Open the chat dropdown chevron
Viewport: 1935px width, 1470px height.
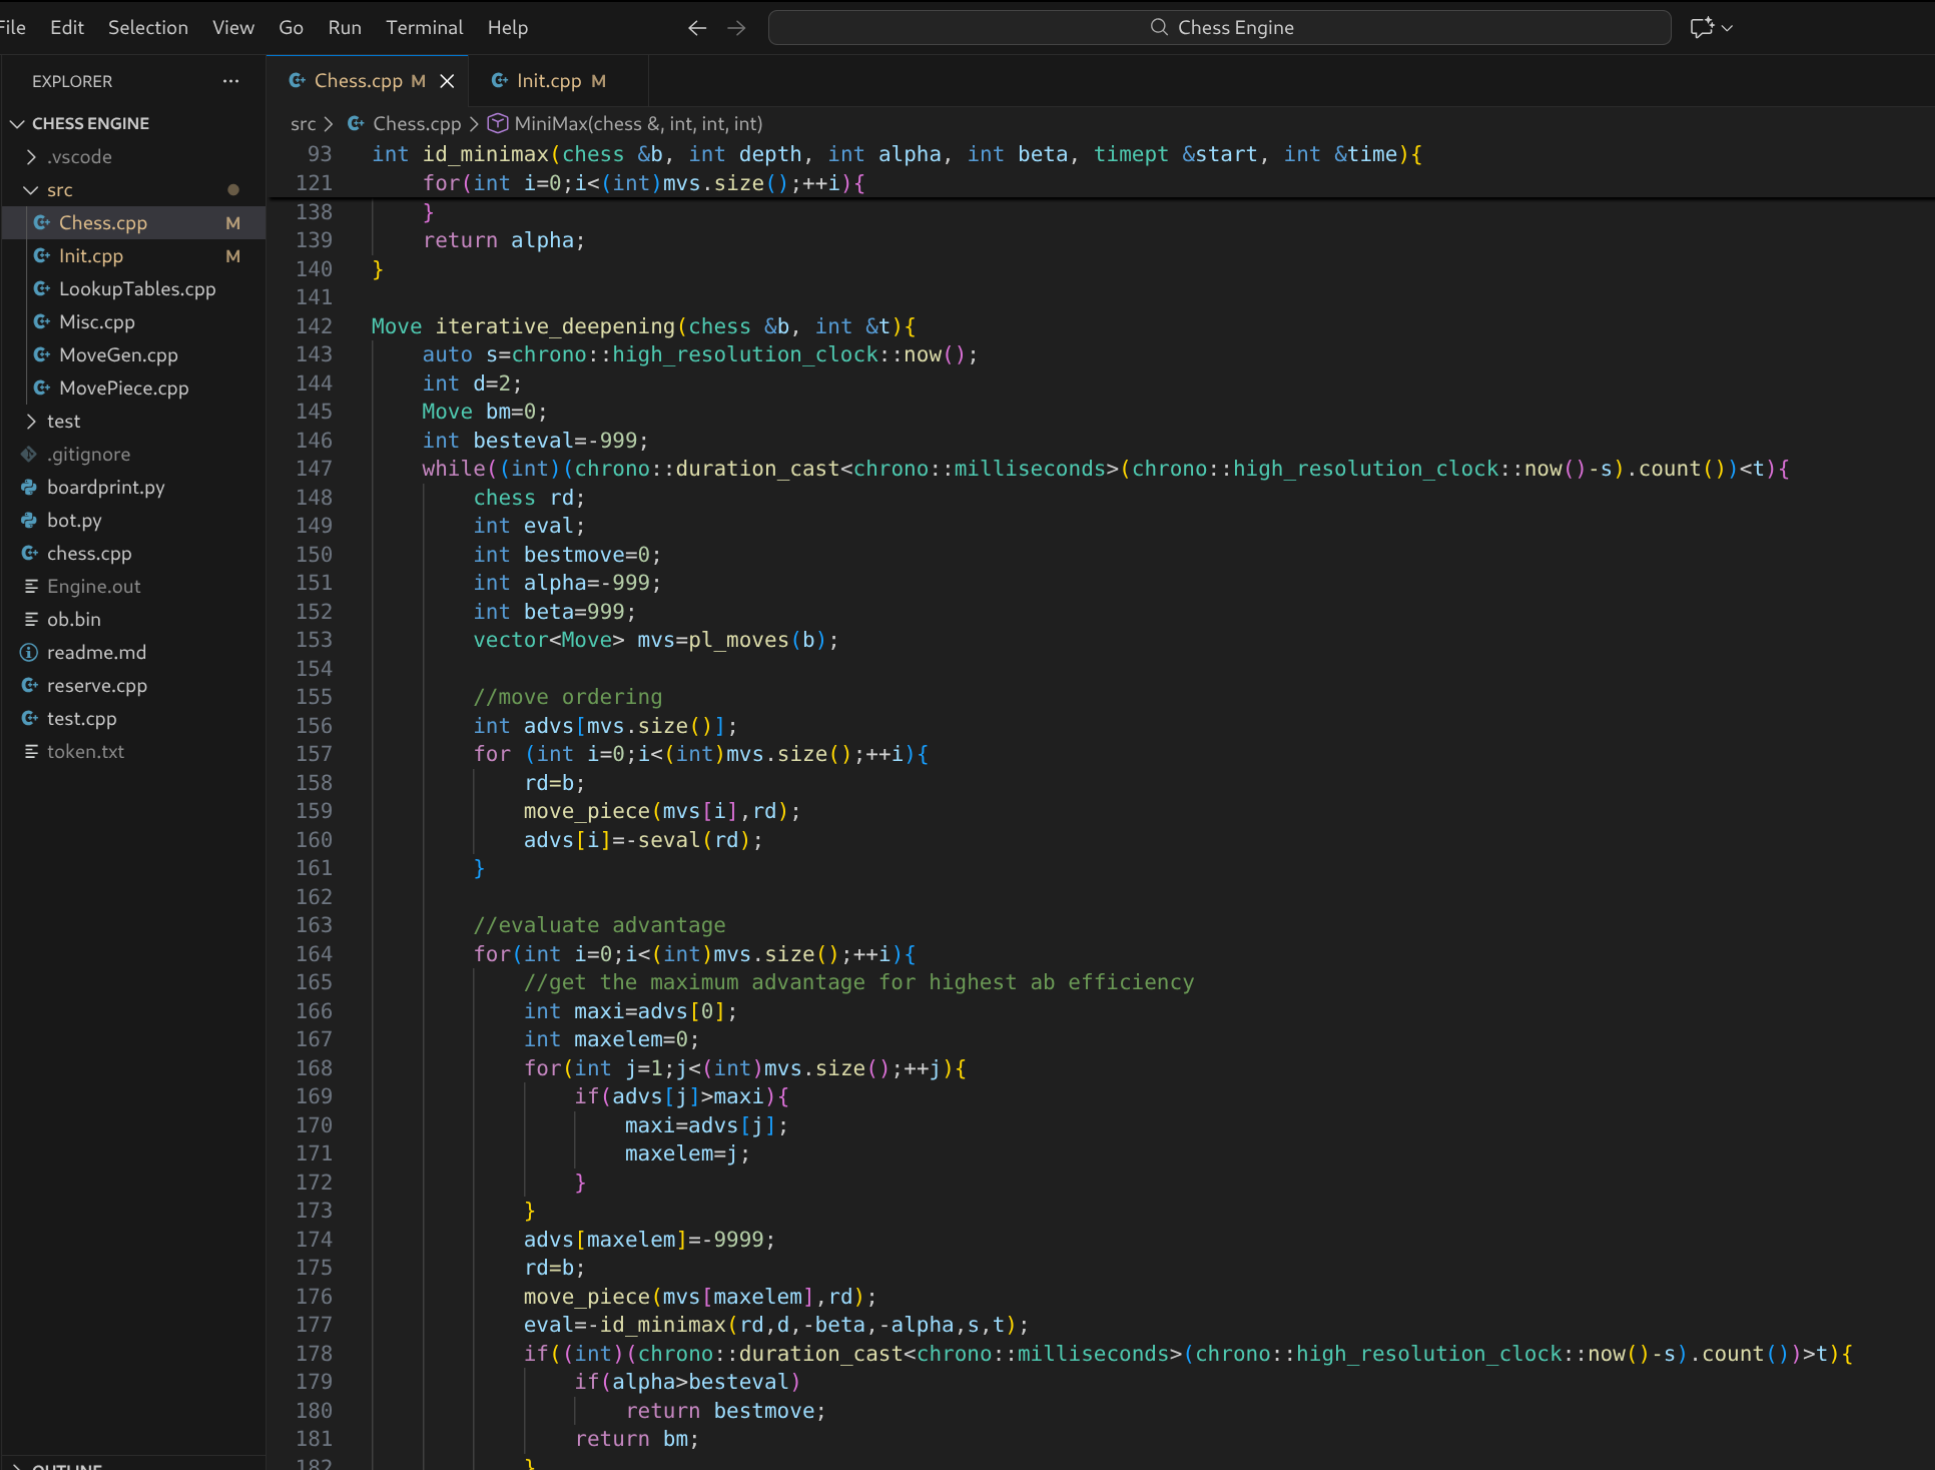tap(1727, 28)
